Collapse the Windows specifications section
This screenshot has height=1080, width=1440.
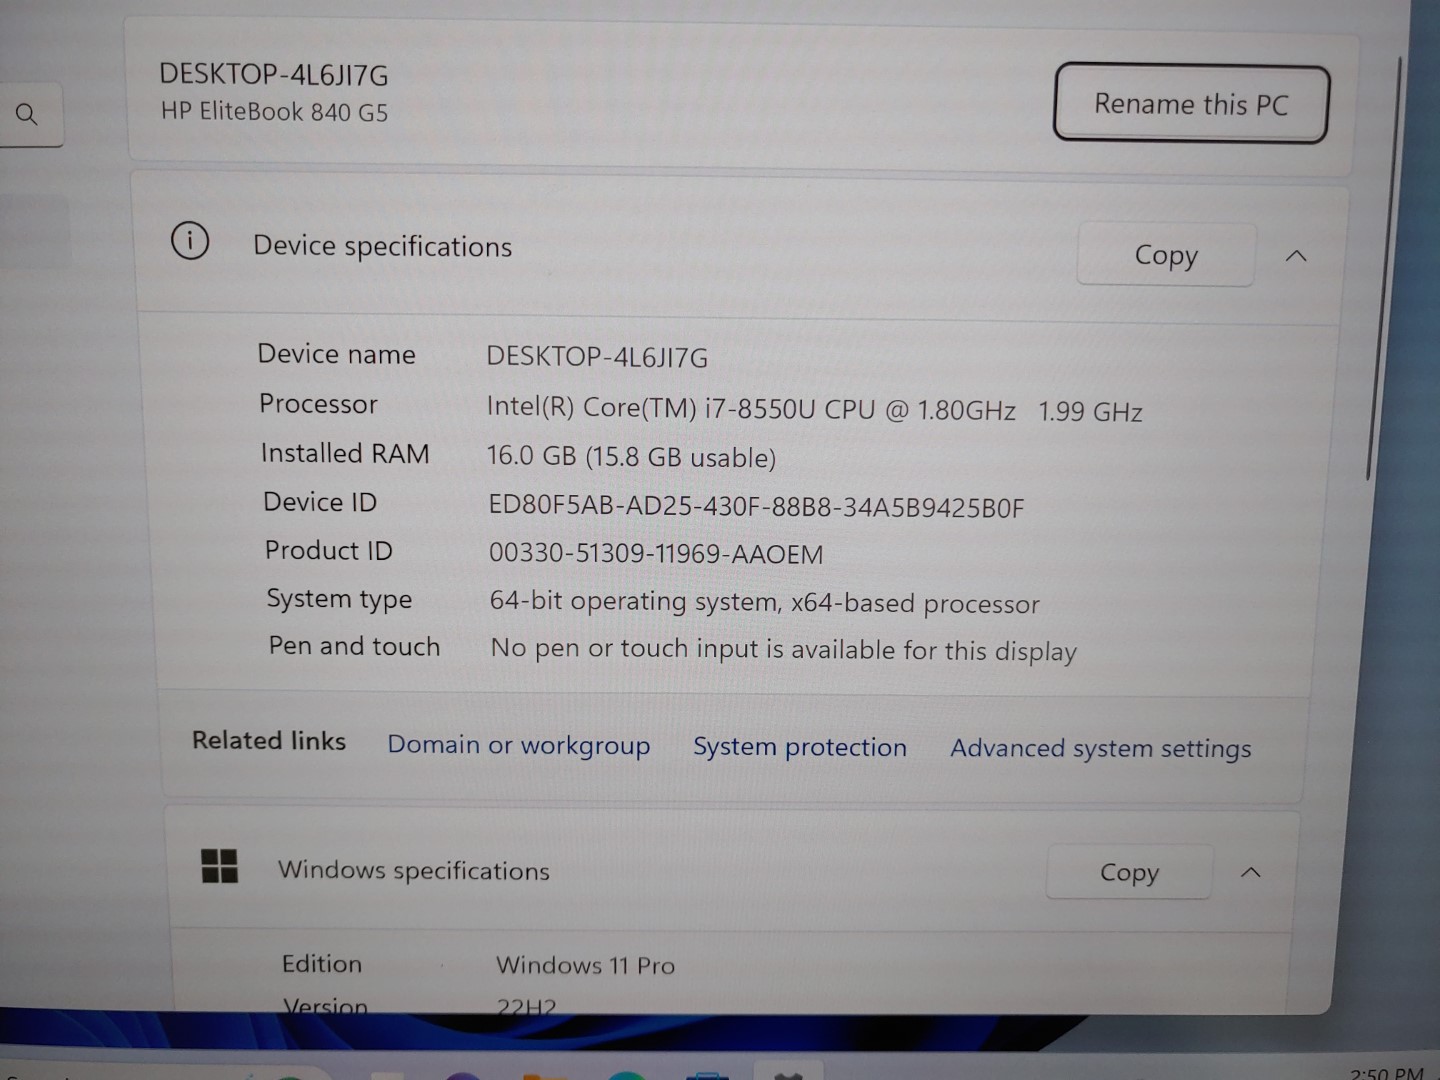(x=1250, y=872)
